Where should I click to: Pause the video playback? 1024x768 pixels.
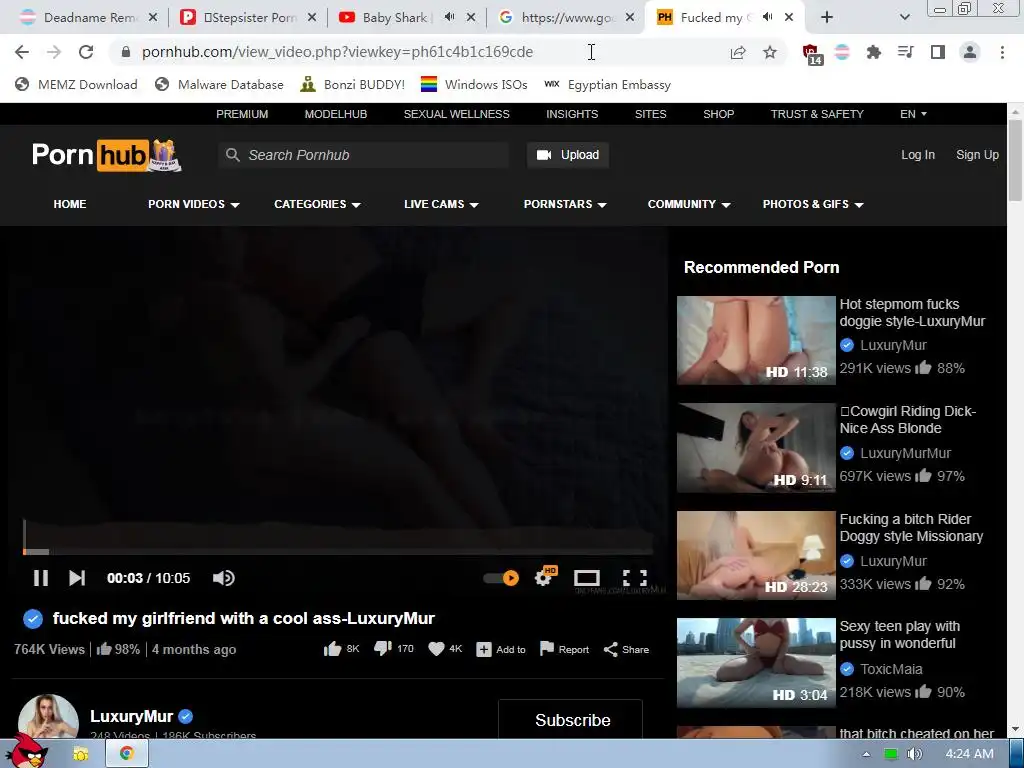40,578
